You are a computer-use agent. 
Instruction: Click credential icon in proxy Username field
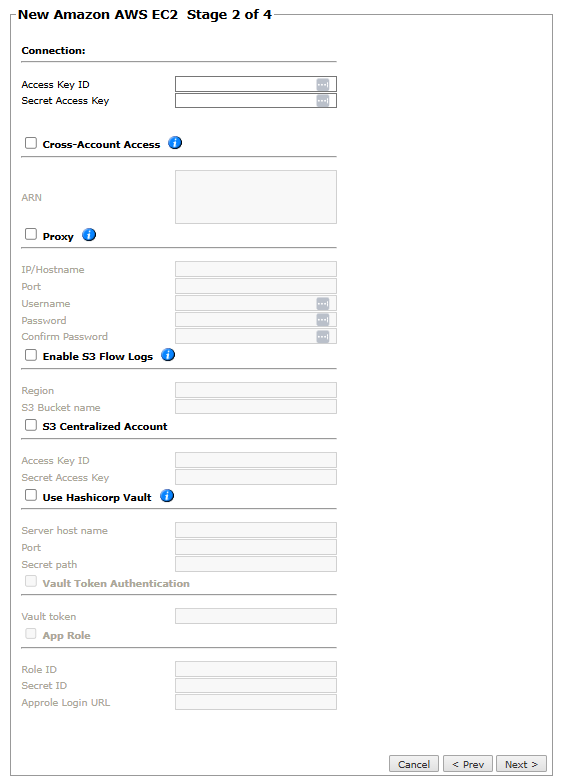[x=323, y=303]
